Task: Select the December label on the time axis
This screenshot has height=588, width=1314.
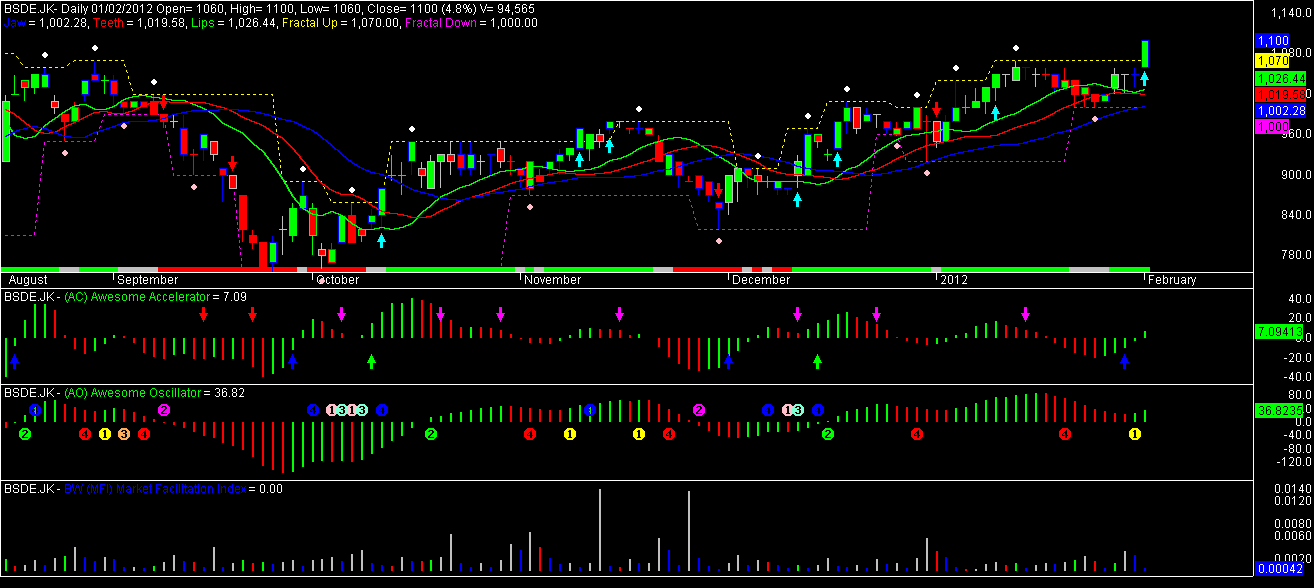Action: point(761,280)
